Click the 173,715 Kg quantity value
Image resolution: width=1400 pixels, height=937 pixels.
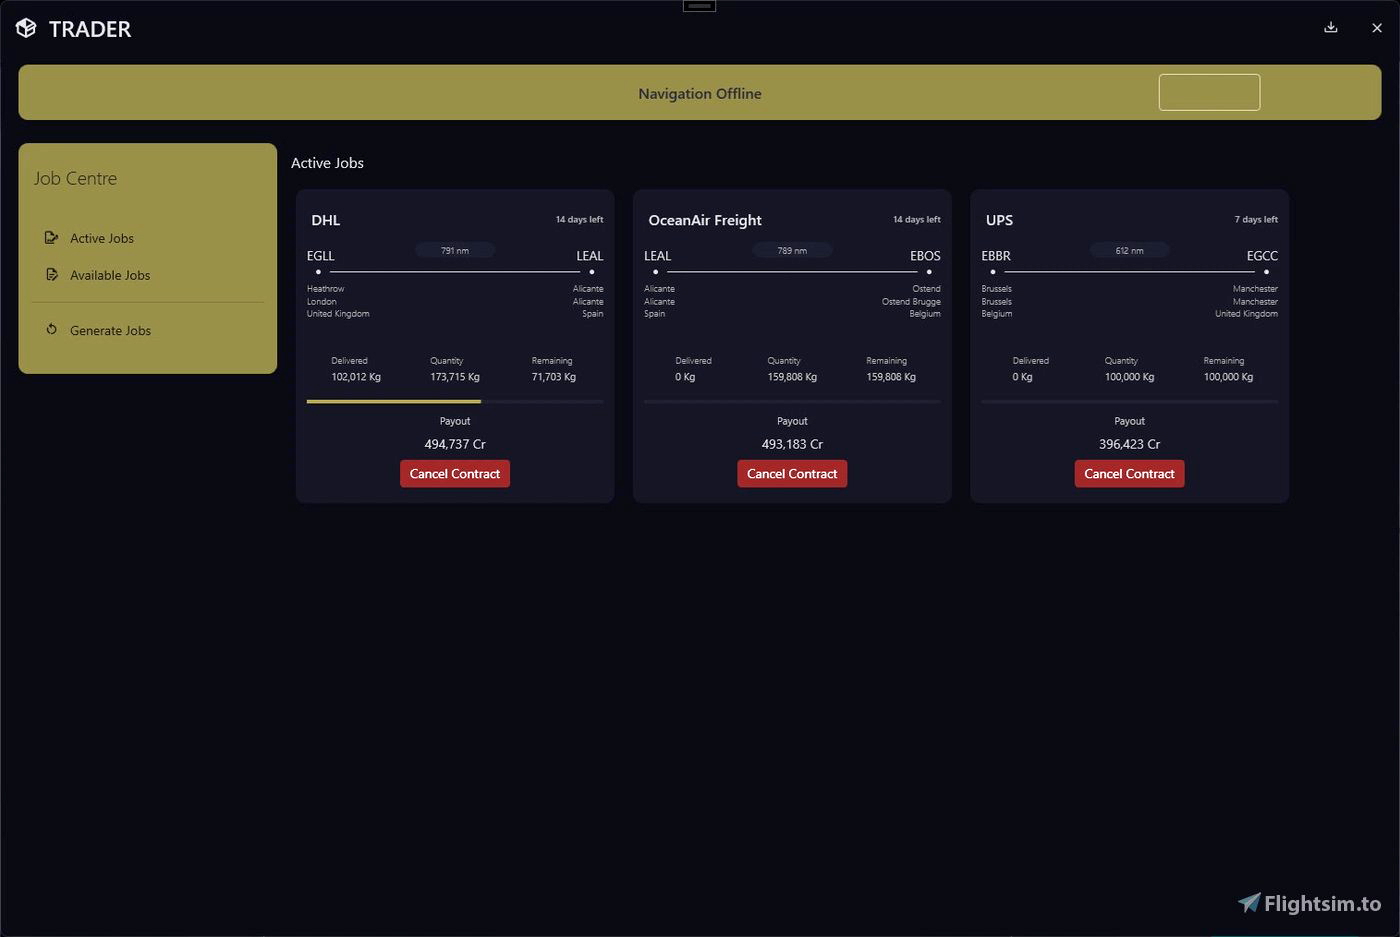[x=455, y=377]
